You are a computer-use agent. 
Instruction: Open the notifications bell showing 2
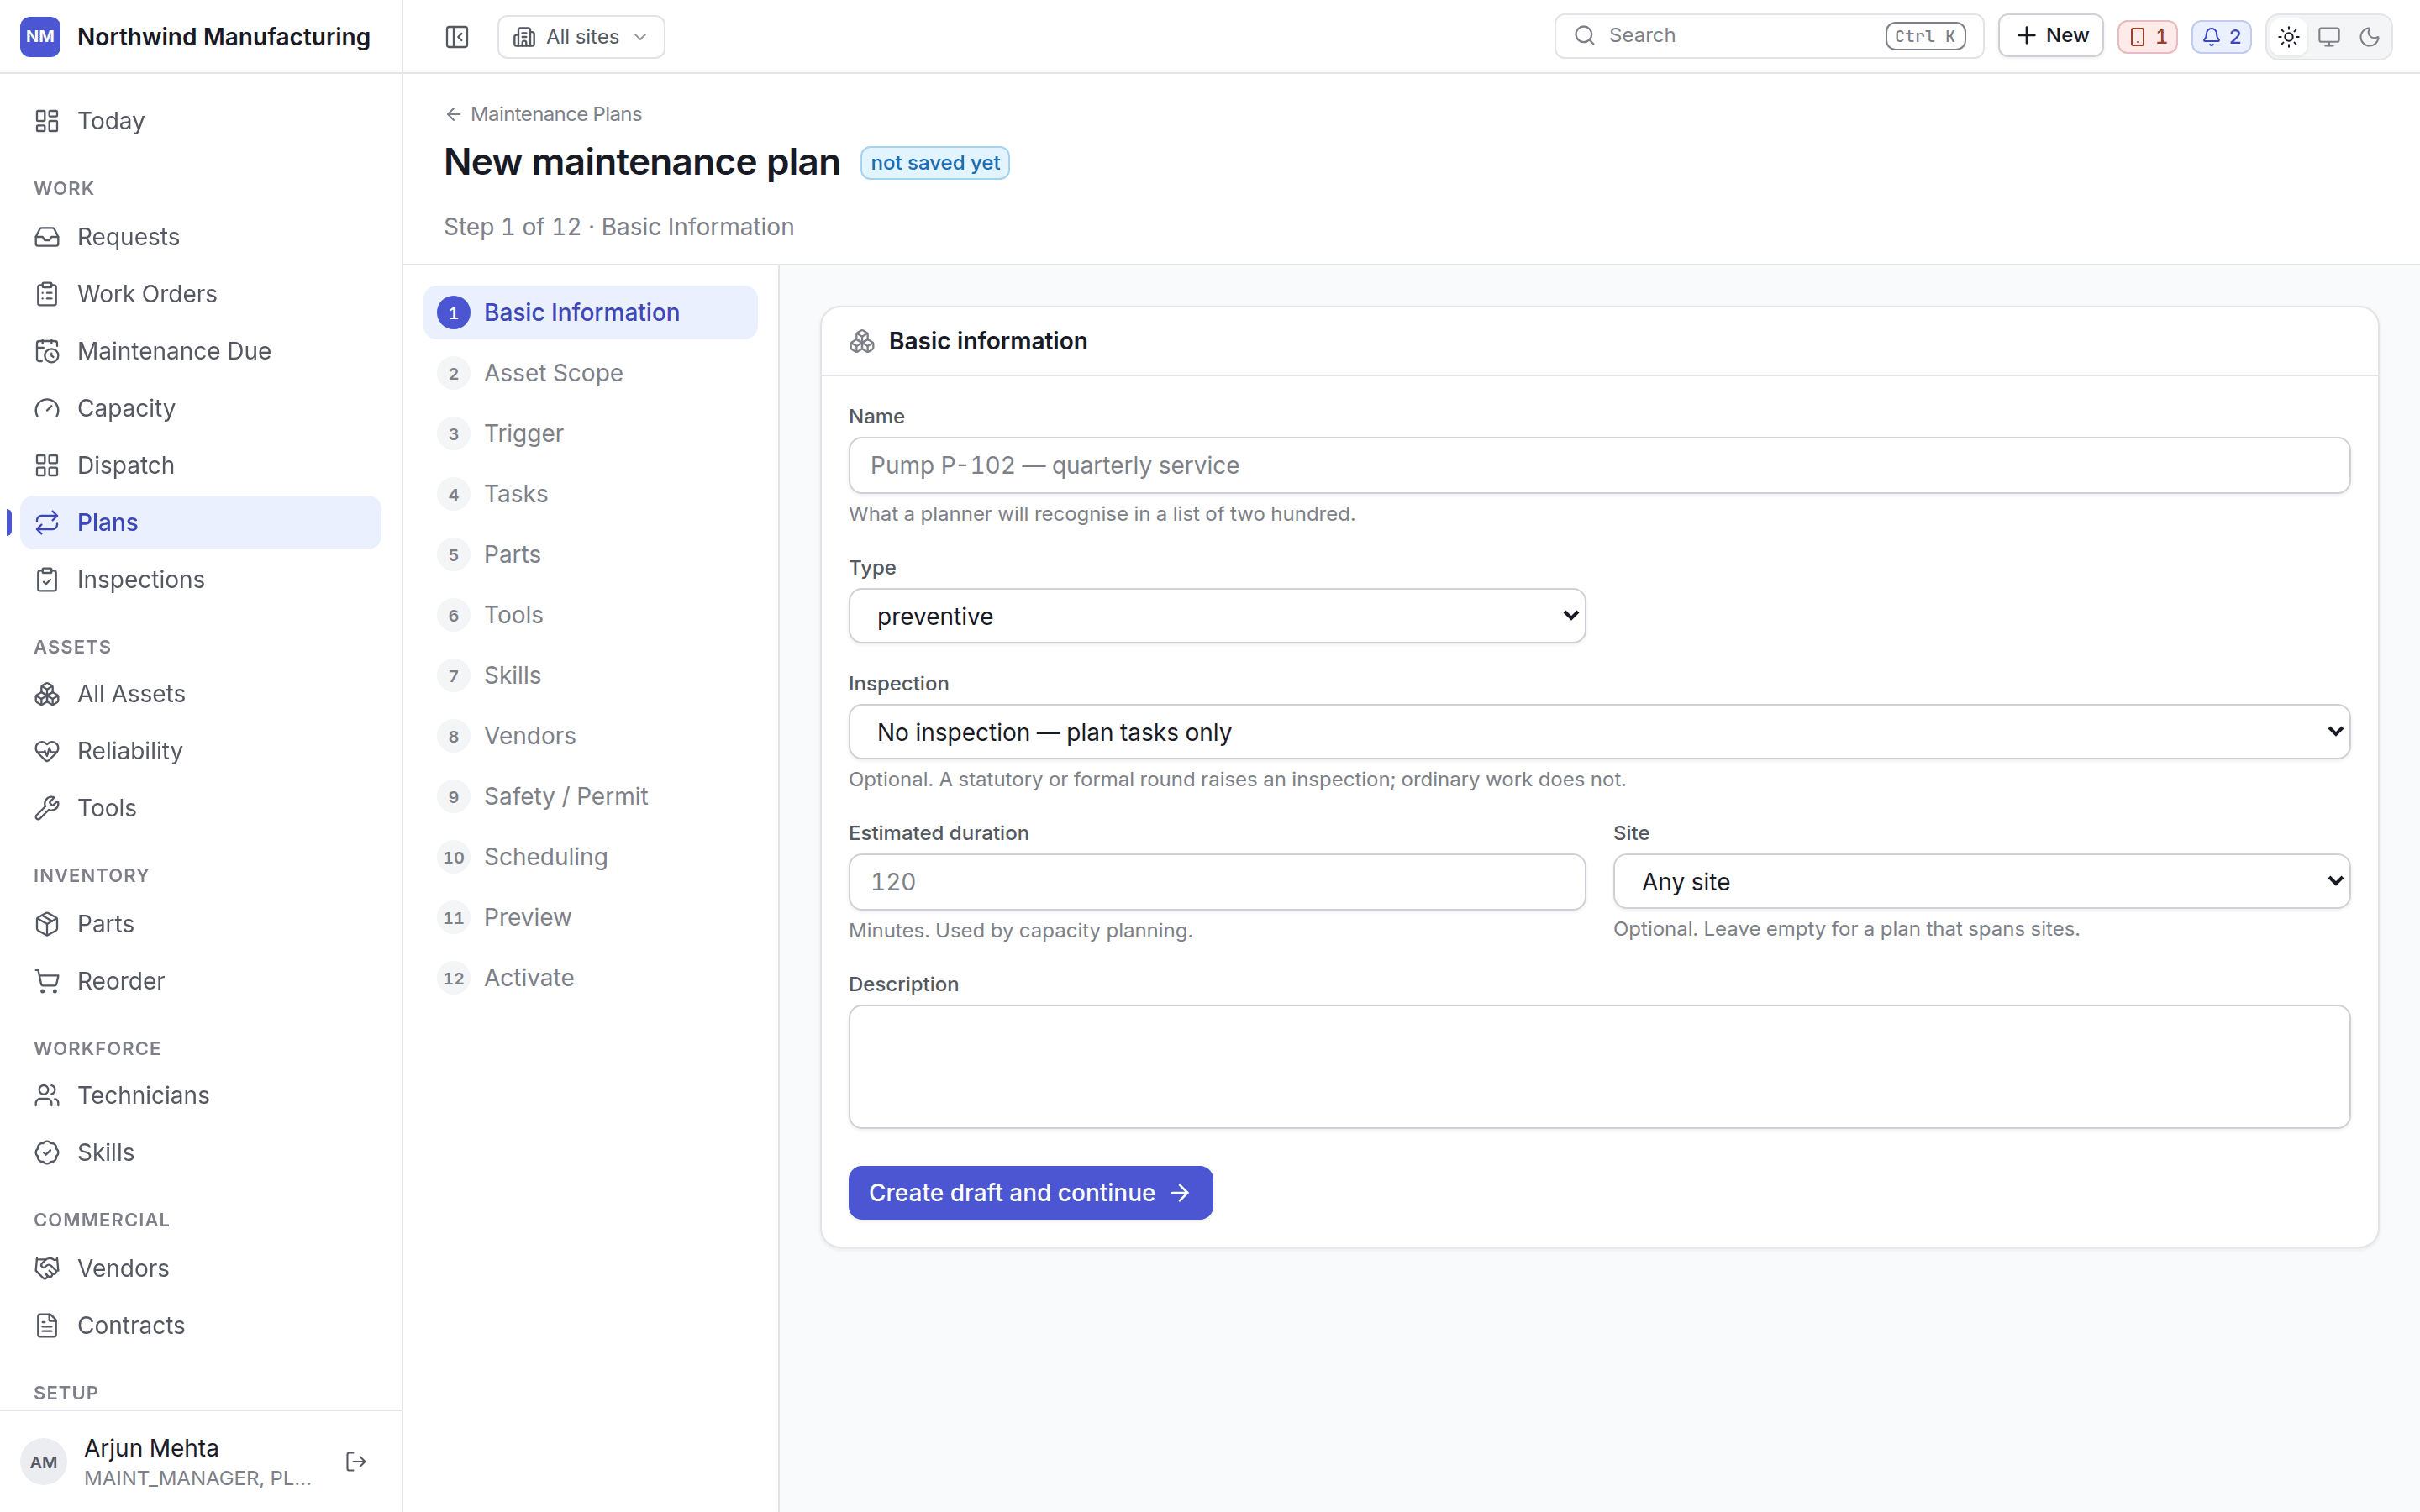(x=2222, y=37)
